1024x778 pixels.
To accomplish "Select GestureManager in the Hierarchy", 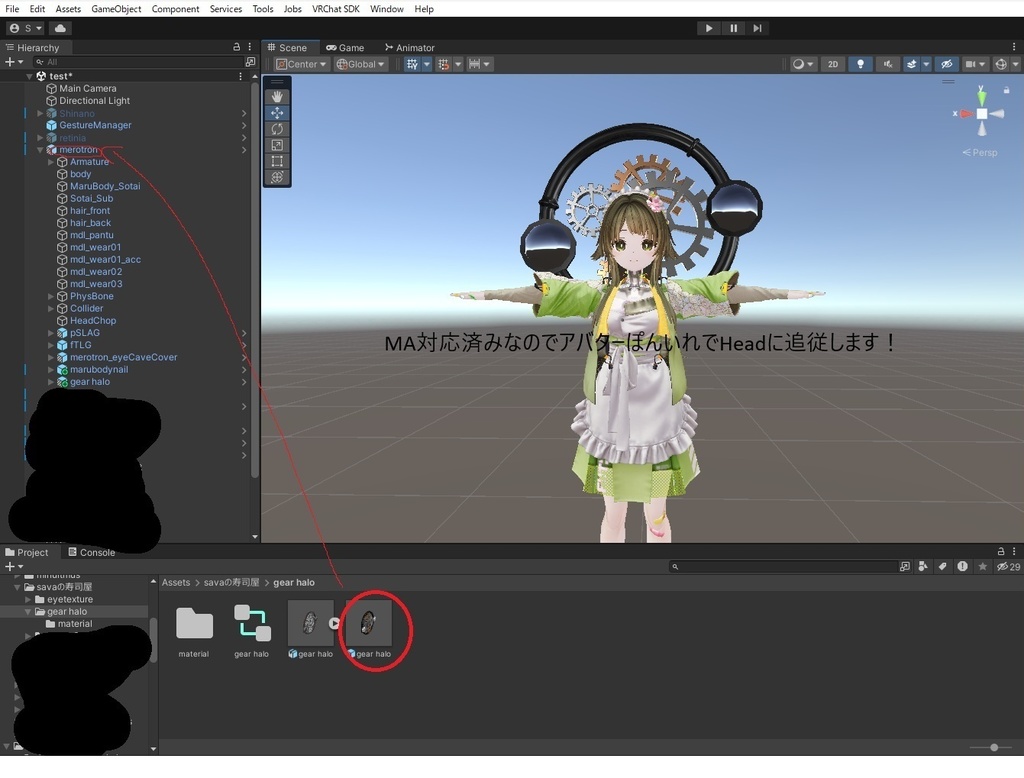I will [95, 125].
